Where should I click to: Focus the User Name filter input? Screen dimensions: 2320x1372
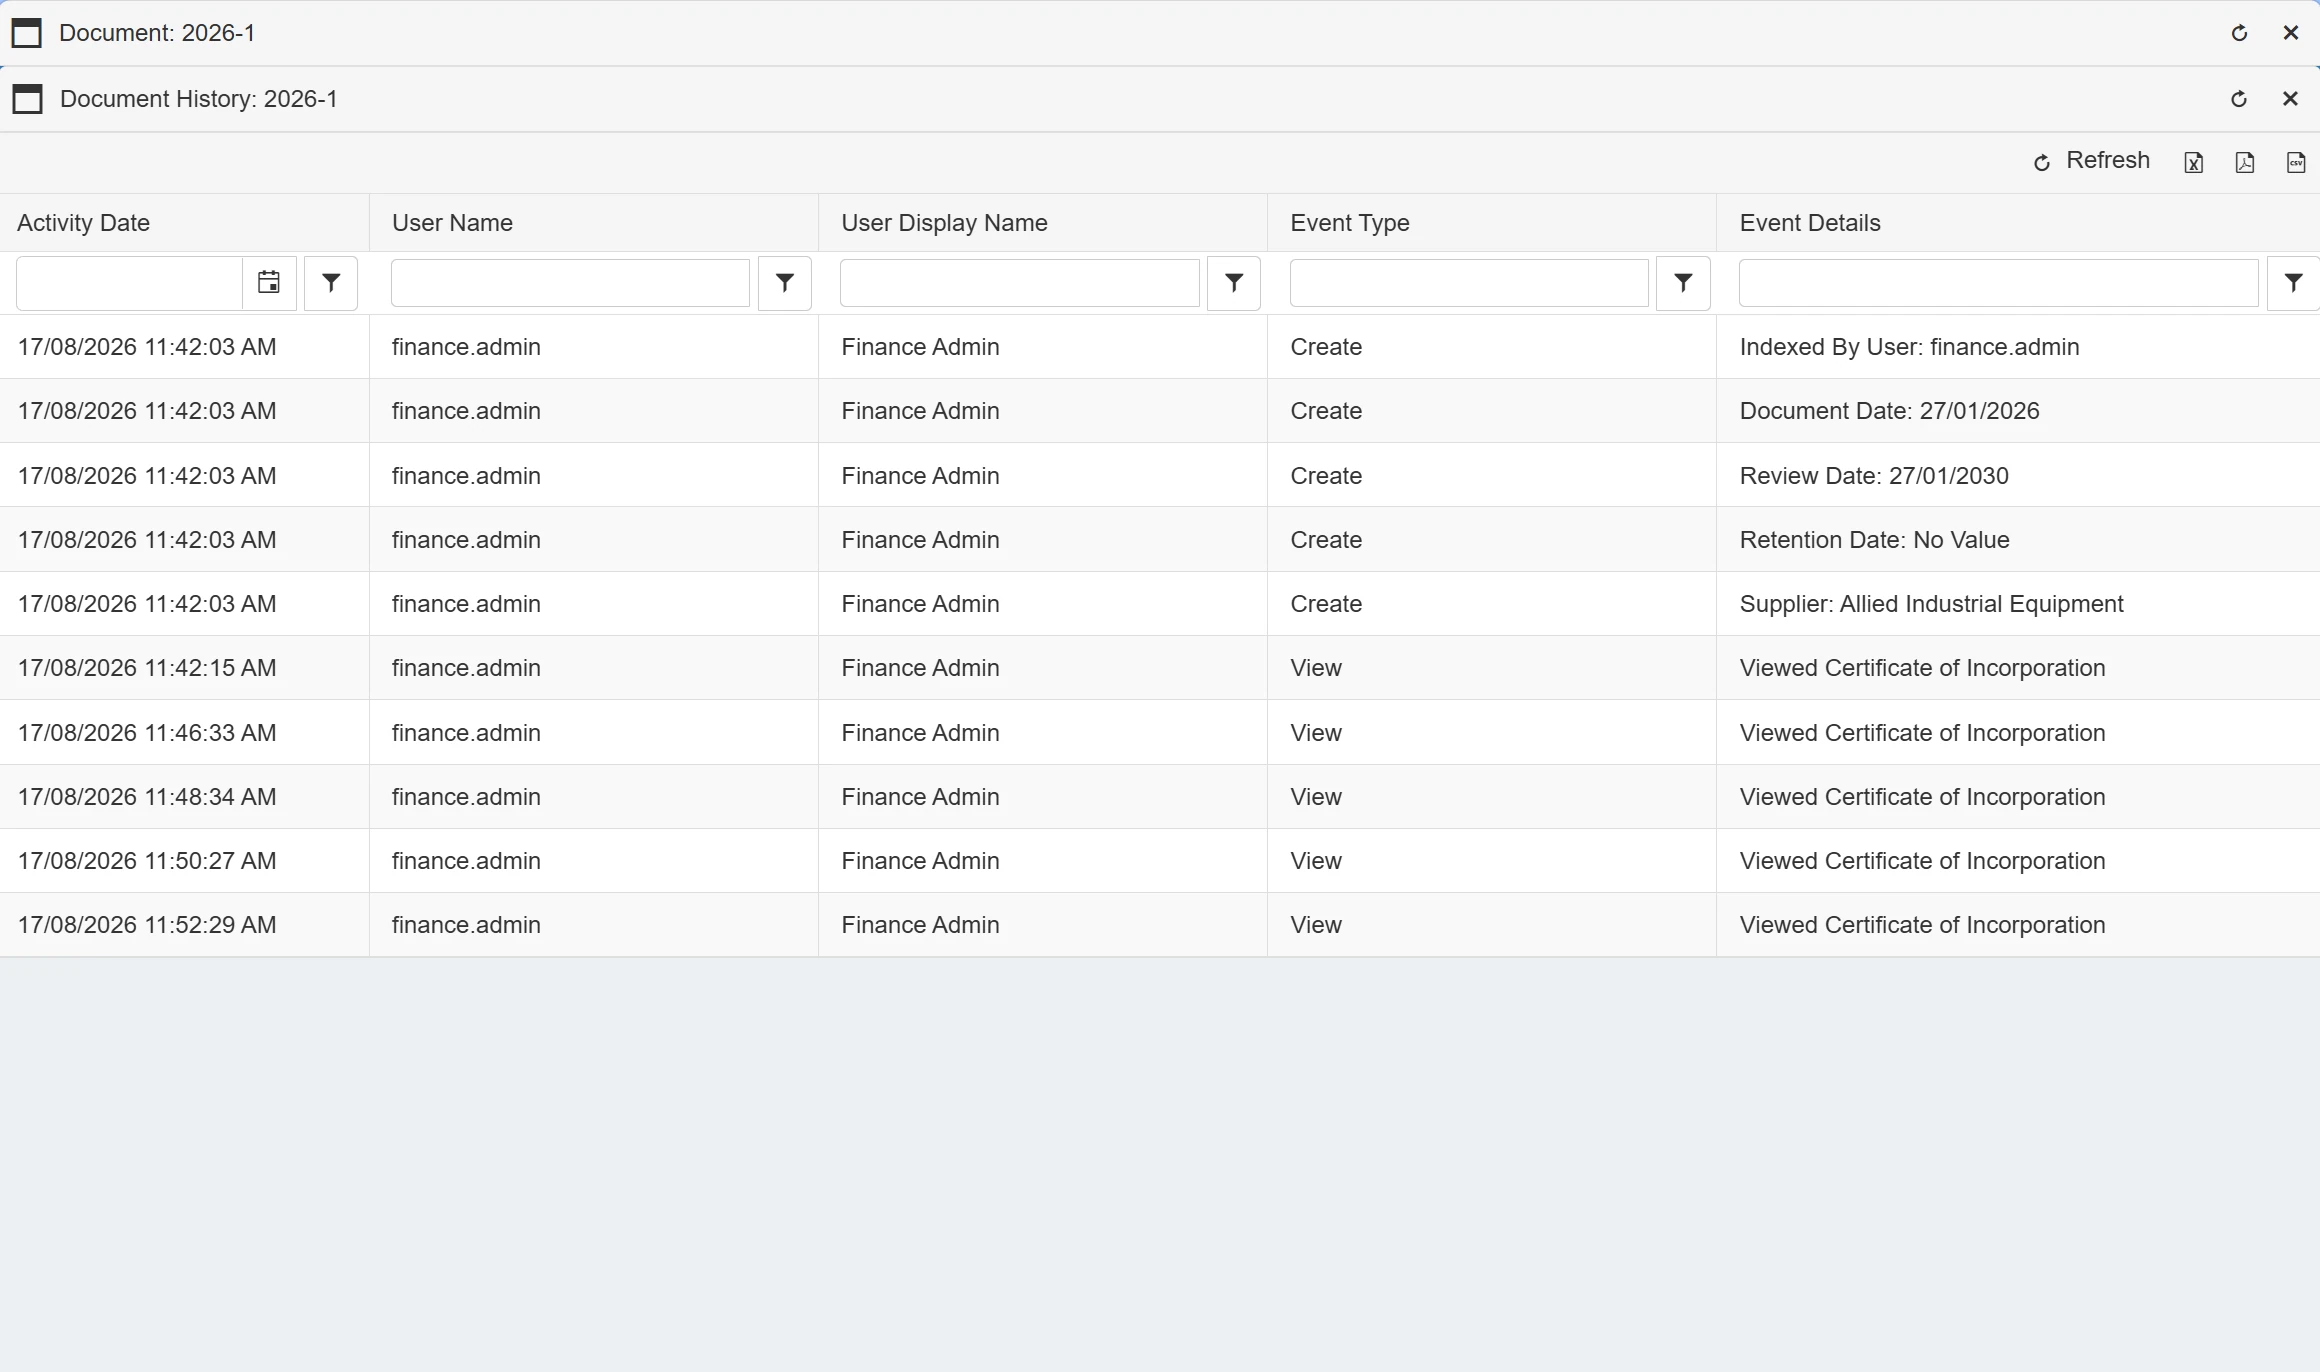tap(570, 283)
